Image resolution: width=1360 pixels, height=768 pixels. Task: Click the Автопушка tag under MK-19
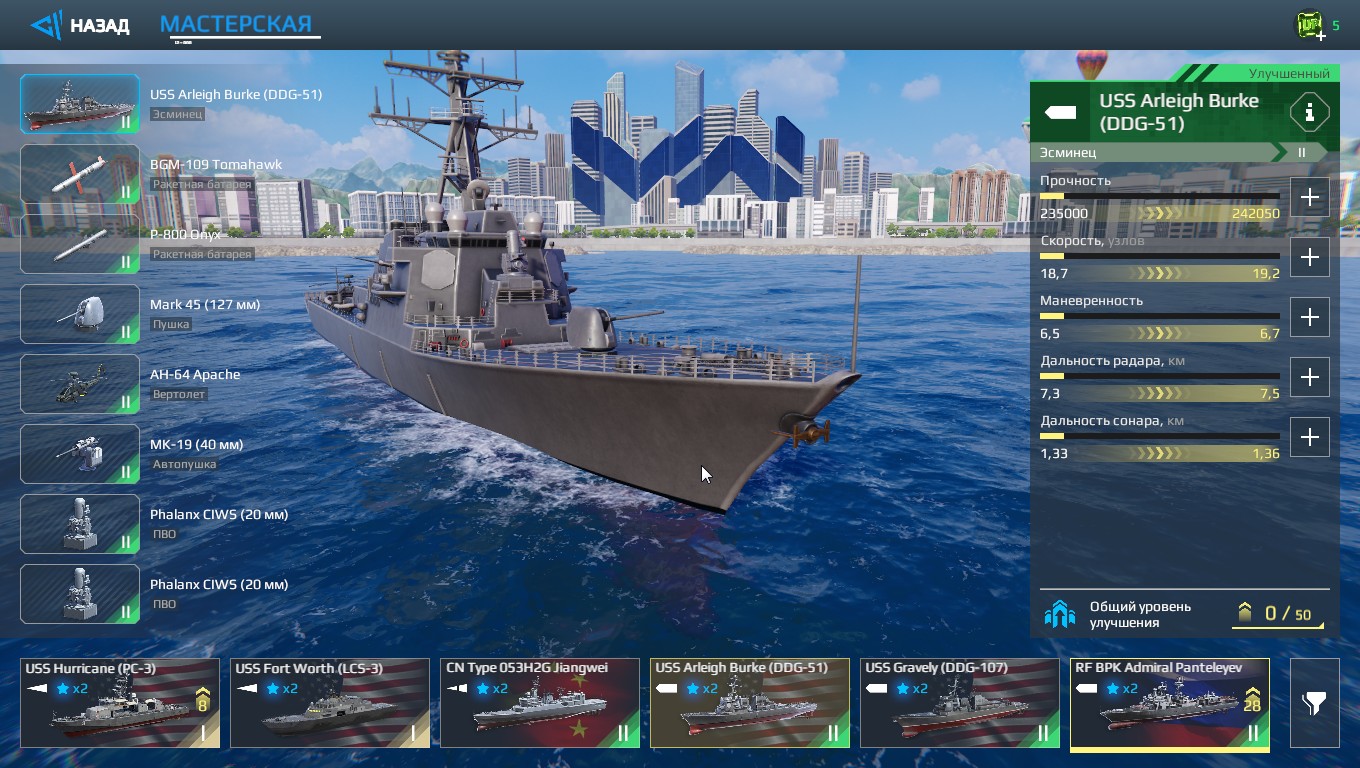tap(184, 464)
